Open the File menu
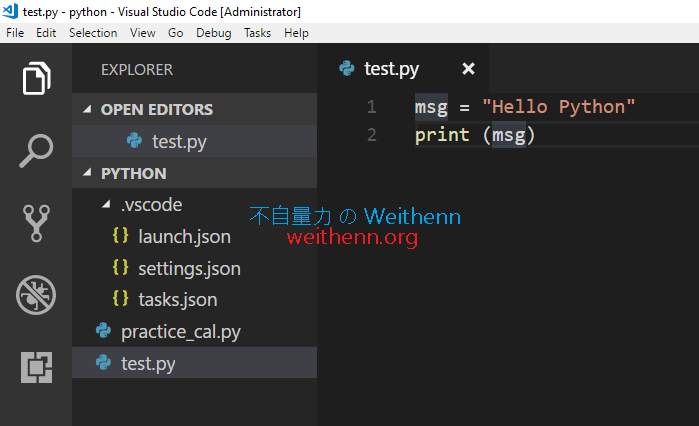This screenshot has width=699, height=426. click(x=15, y=33)
